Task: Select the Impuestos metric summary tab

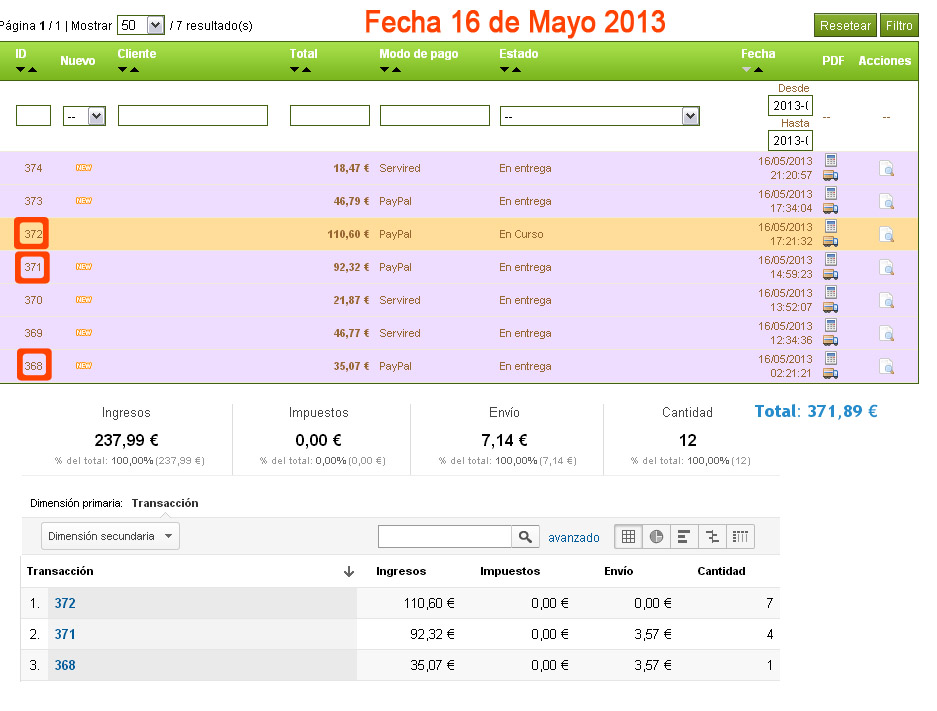Action: (319, 437)
